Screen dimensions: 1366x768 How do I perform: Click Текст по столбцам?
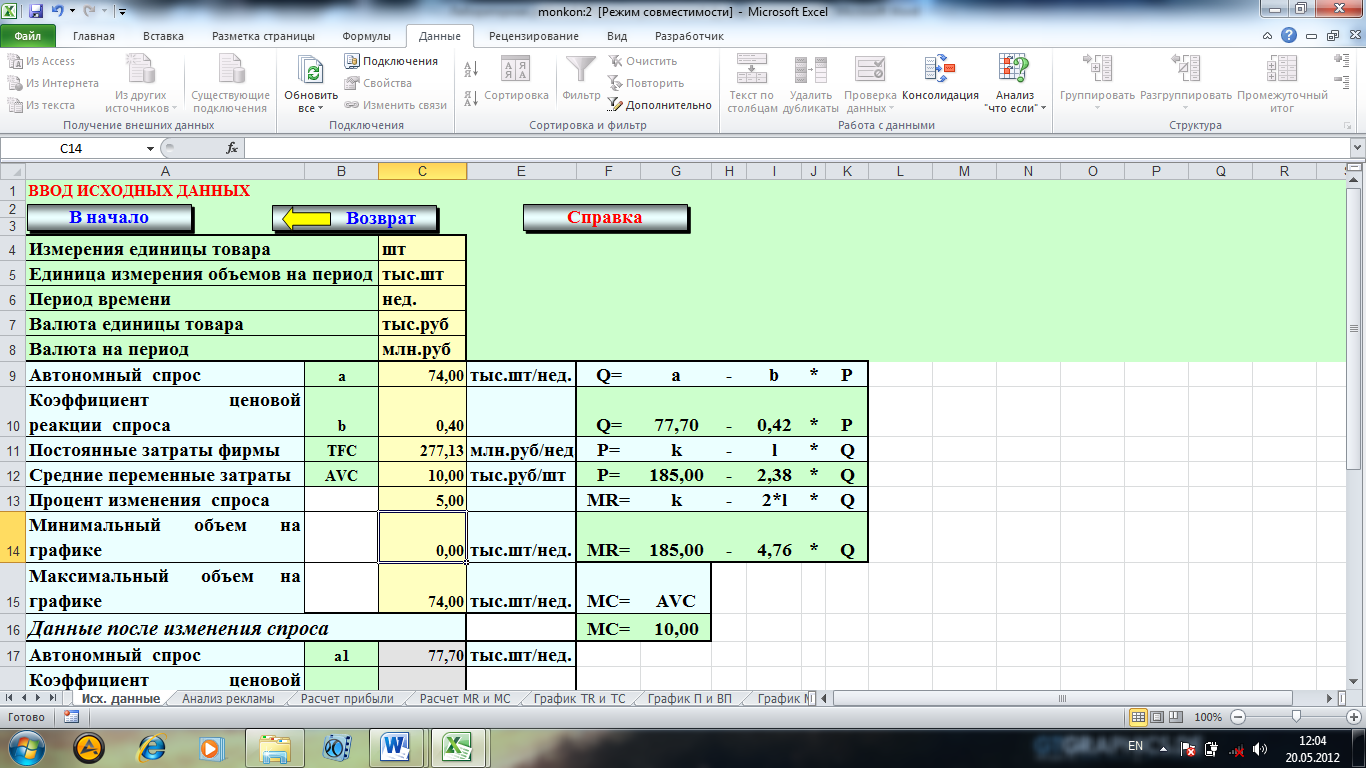click(x=752, y=84)
